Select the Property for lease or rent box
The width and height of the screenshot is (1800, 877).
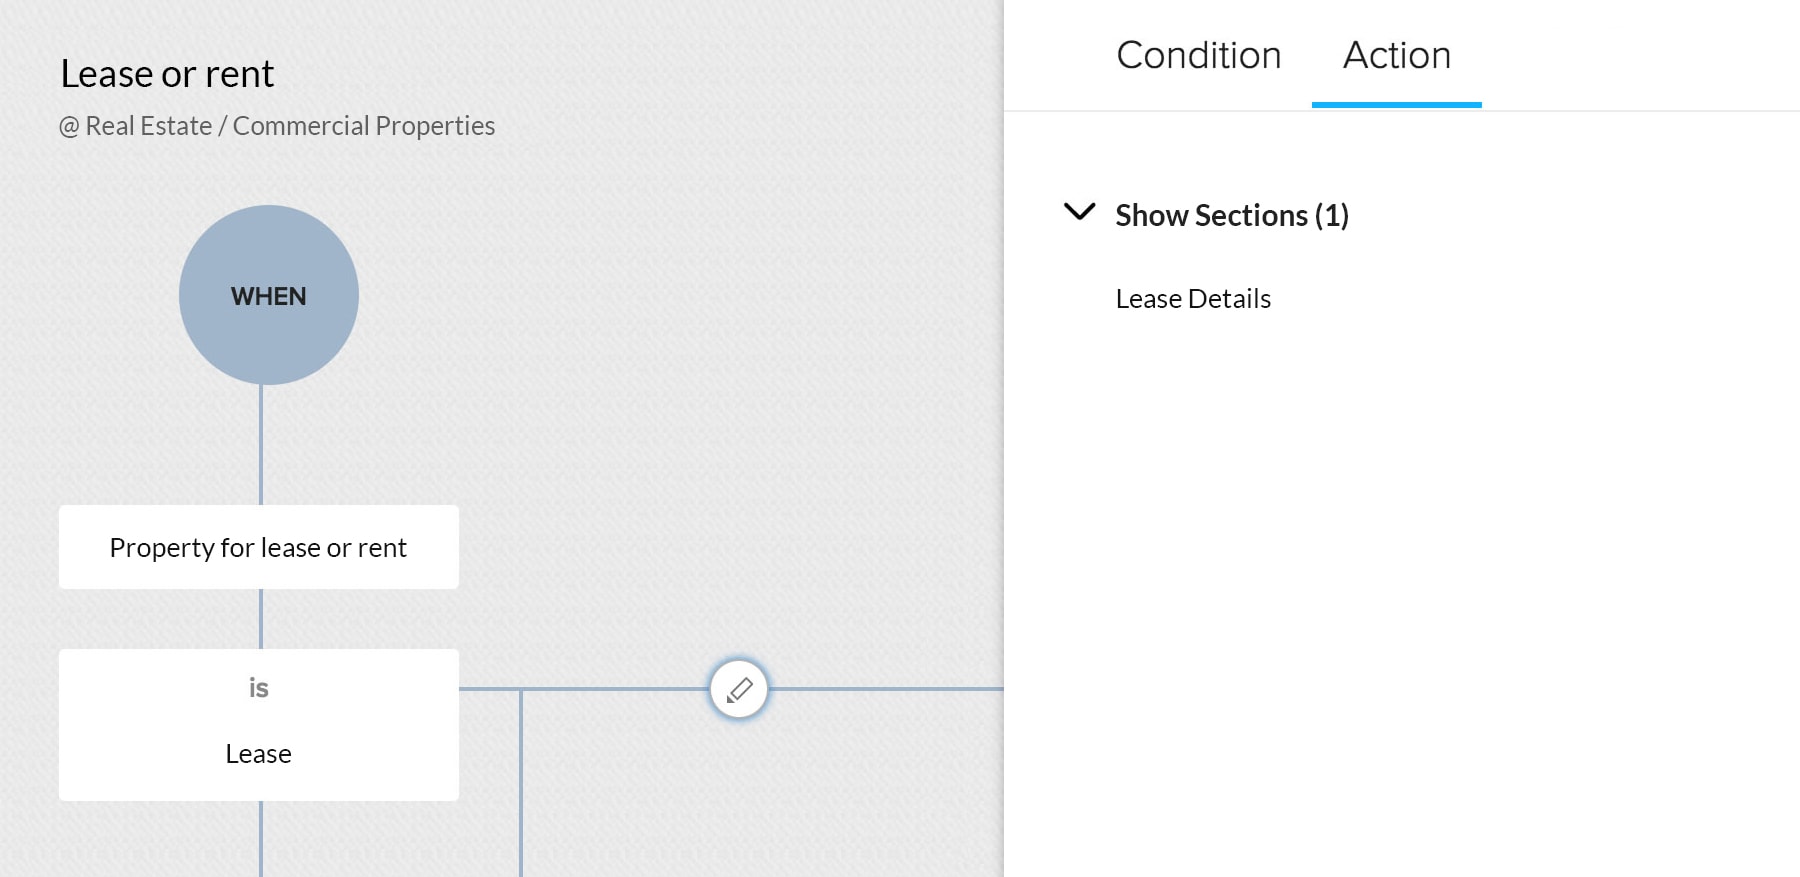pos(259,547)
